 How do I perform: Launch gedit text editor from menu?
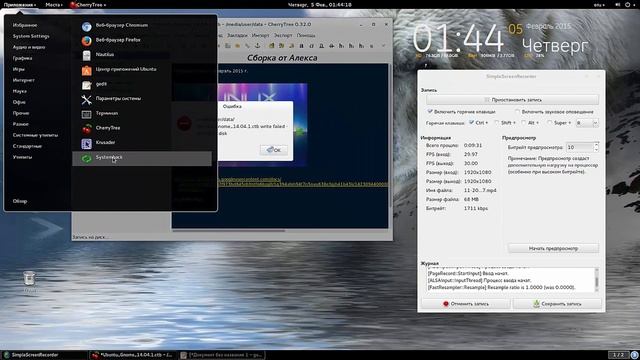142,84
